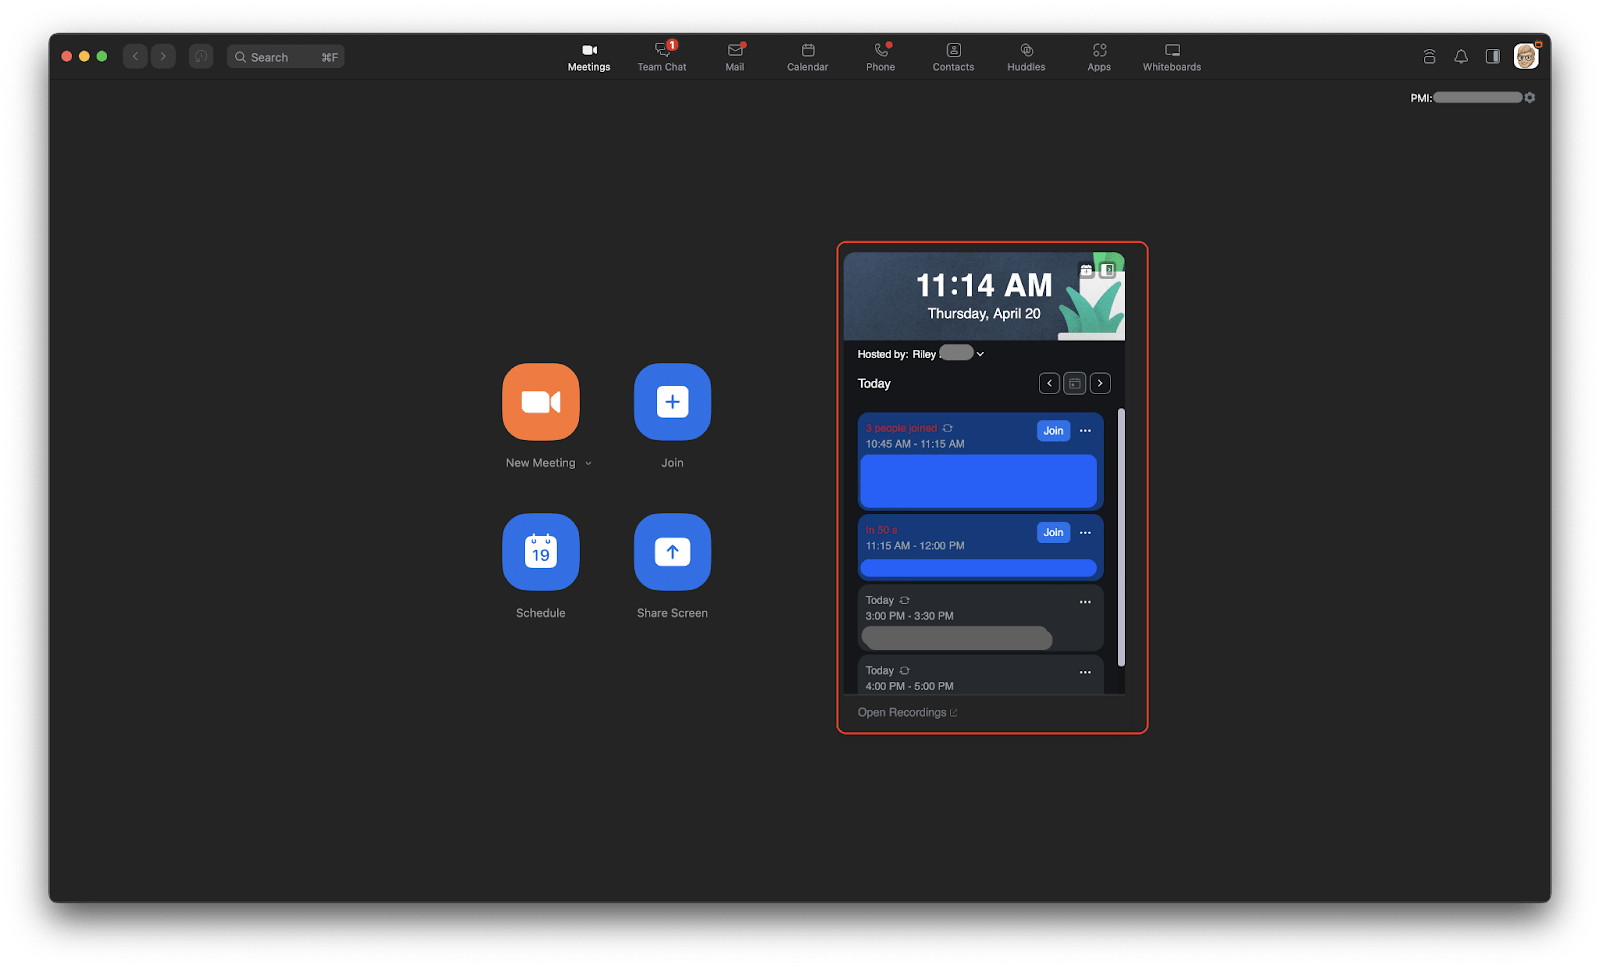Join the 11:15 AM meeting

pos(1052,532)
